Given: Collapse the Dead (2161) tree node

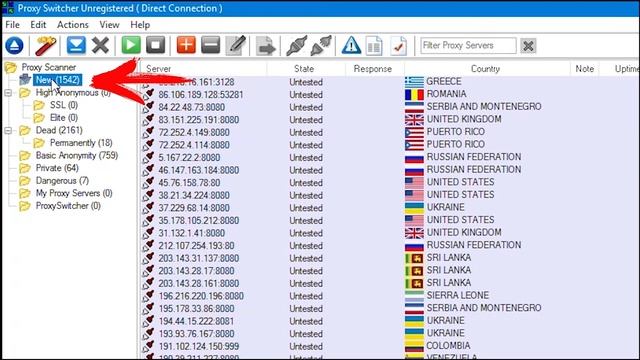Looking at the screenshot, I should click(8, 131).
